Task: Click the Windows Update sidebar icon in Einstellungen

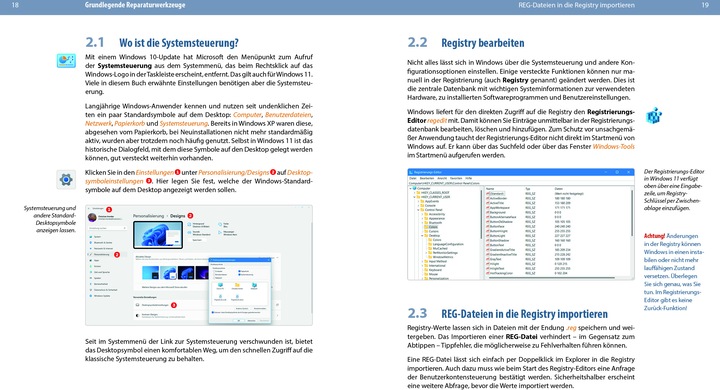Action: 90,296
